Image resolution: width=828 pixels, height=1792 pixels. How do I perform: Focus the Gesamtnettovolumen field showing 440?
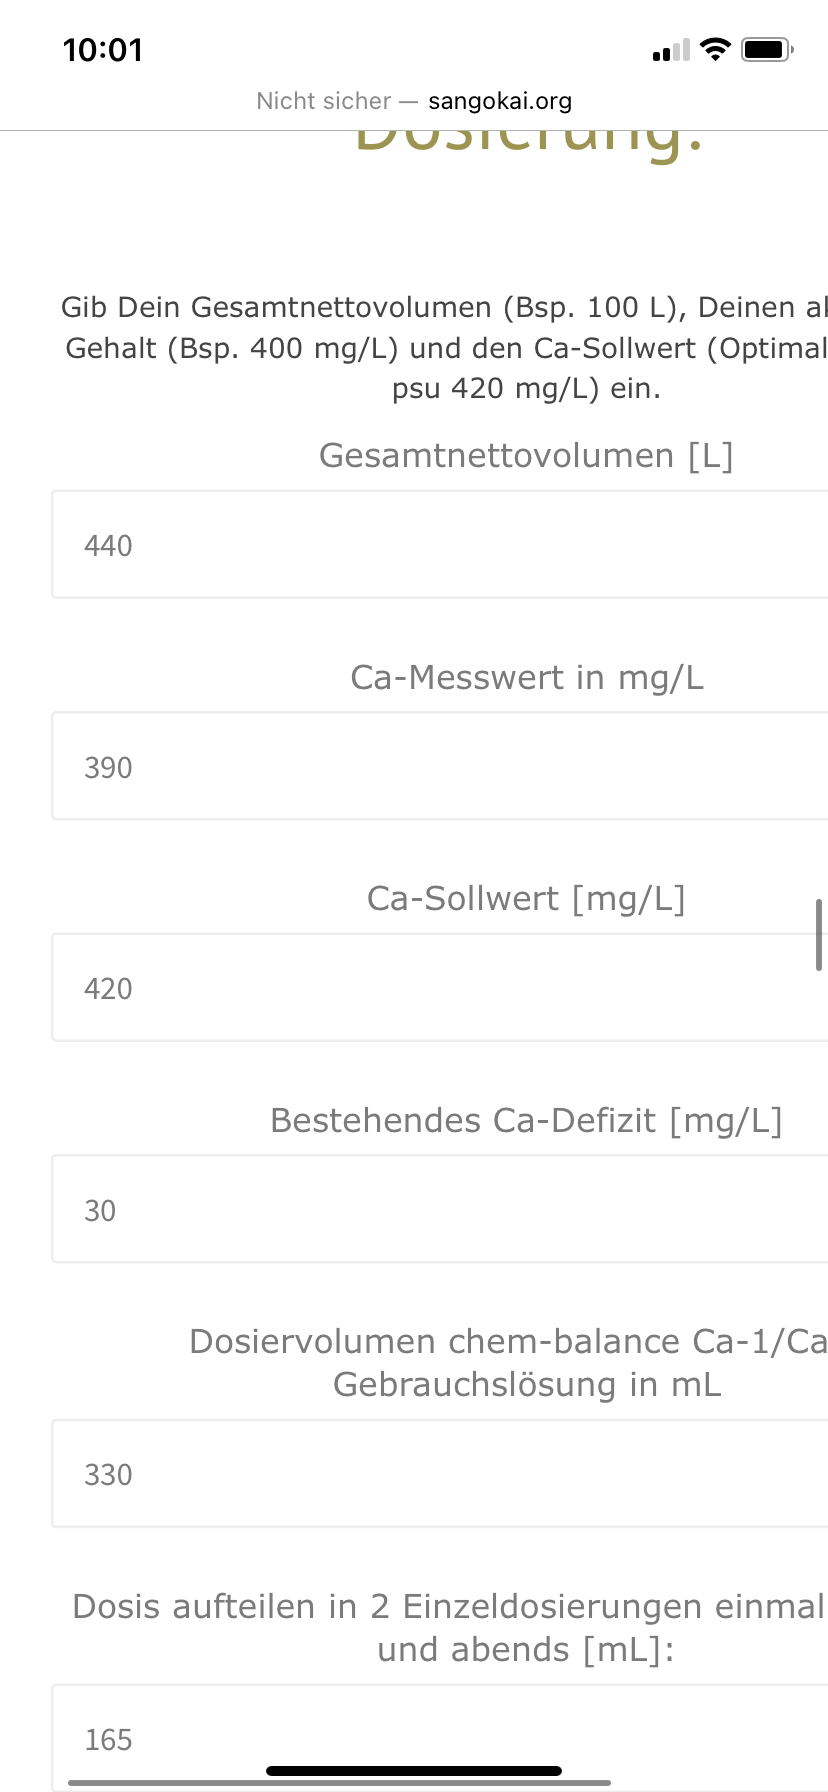tap(440, 545)
